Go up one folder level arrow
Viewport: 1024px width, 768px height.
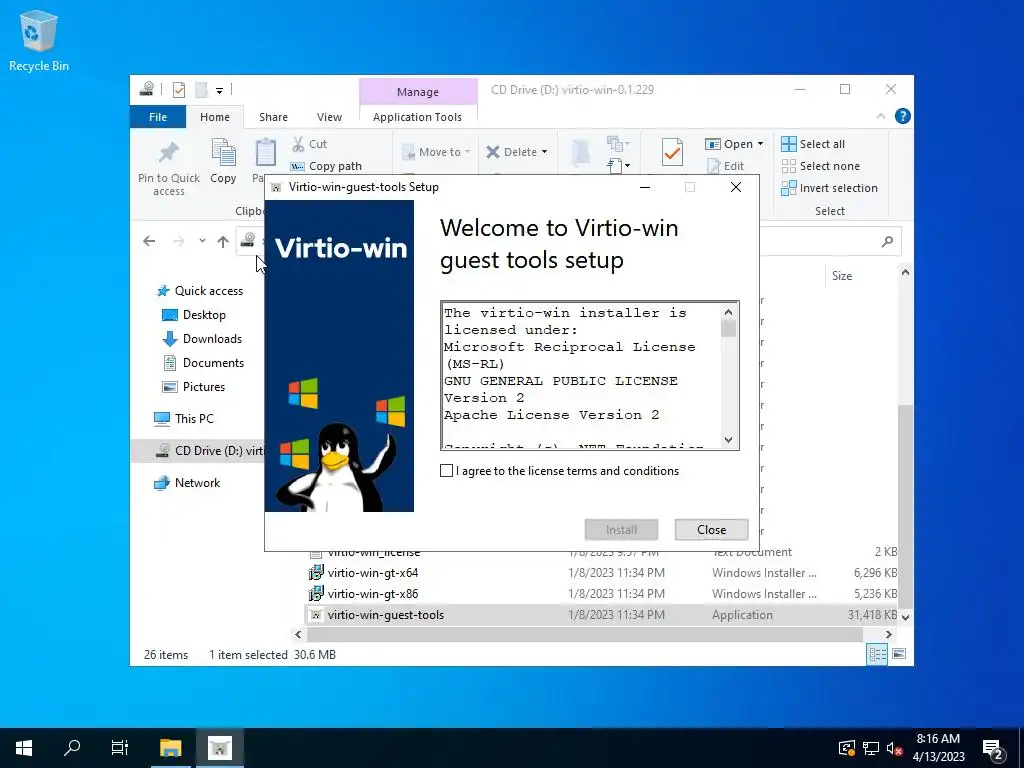coord(223,241)
